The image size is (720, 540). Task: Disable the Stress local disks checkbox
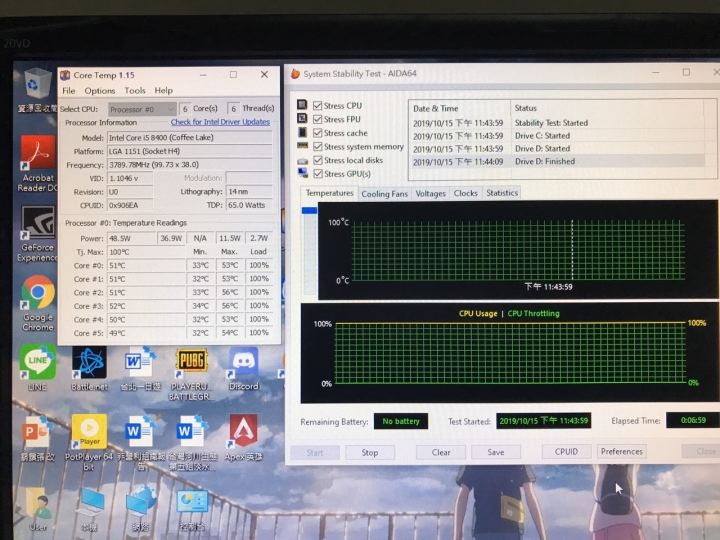(317, 160)
